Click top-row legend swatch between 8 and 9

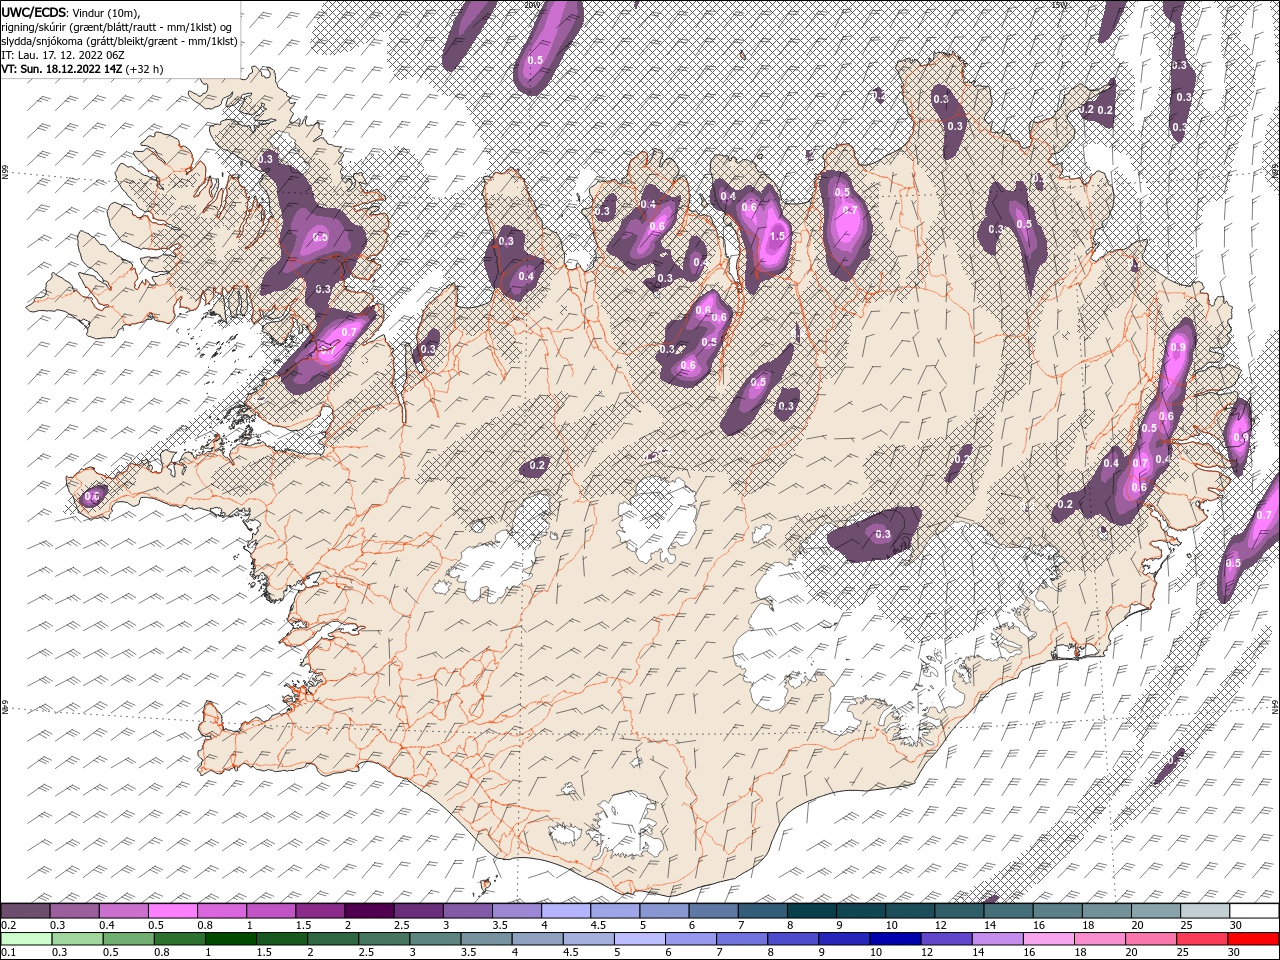[812, 911]
